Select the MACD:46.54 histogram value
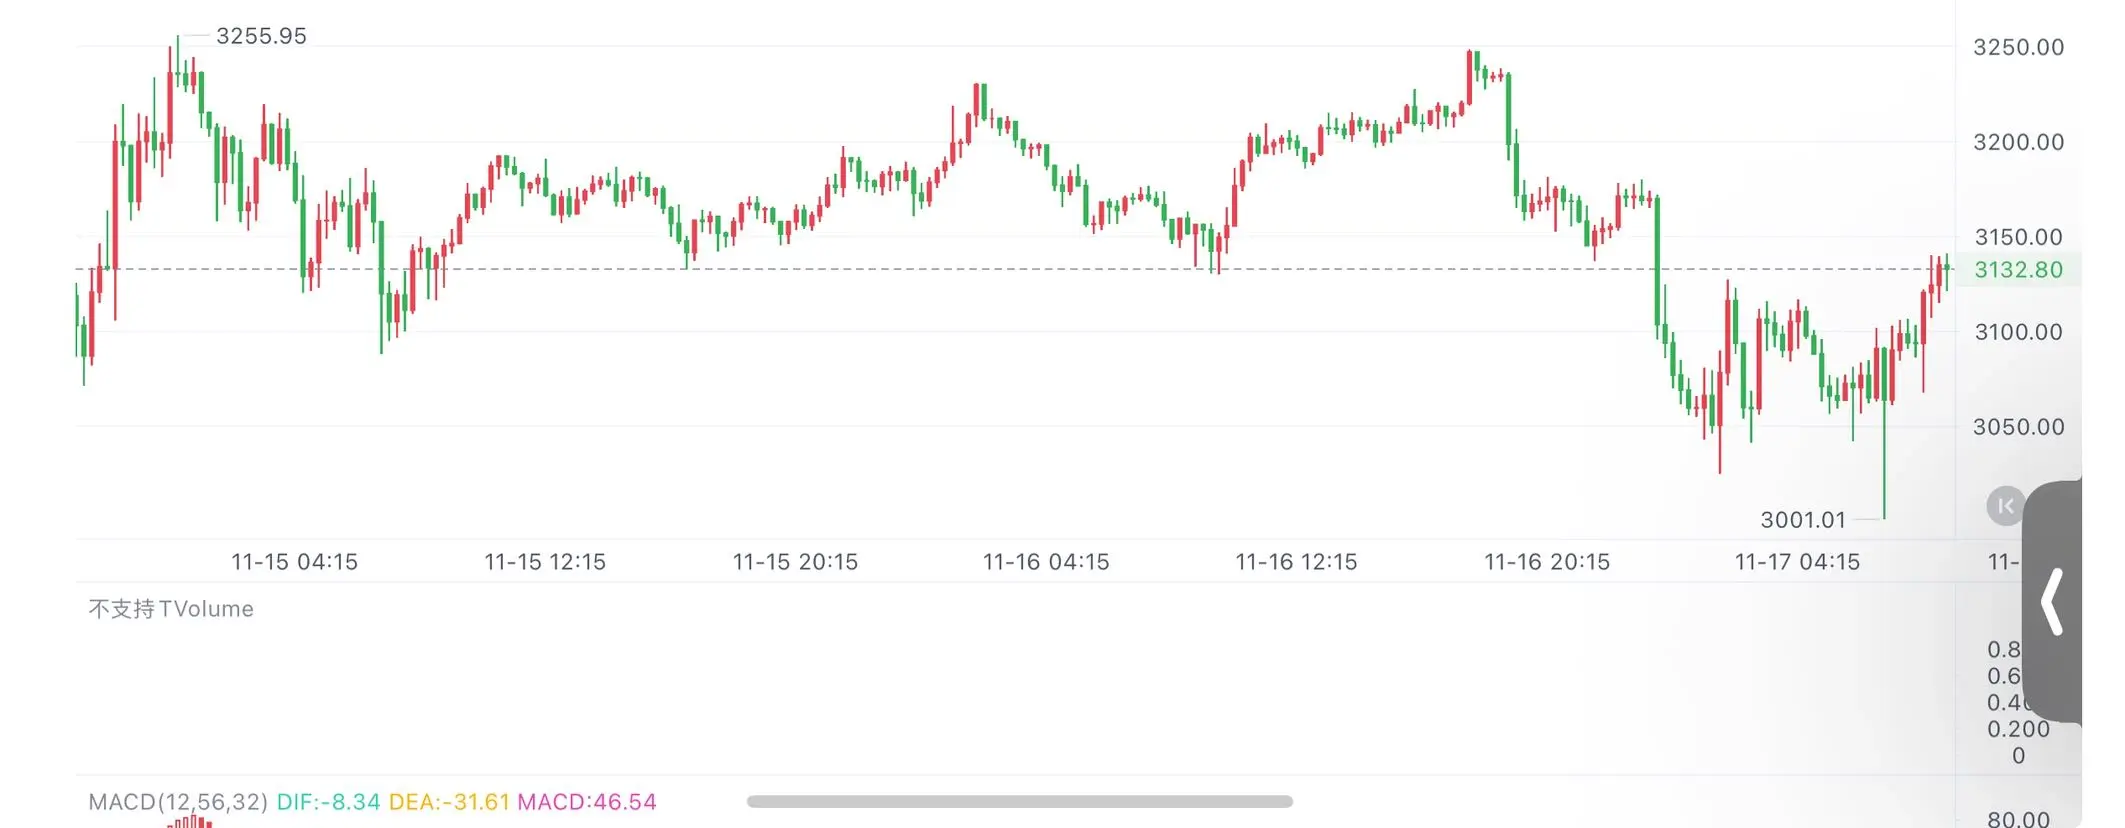Viewport: 2125px width, 828px height. 587,802
